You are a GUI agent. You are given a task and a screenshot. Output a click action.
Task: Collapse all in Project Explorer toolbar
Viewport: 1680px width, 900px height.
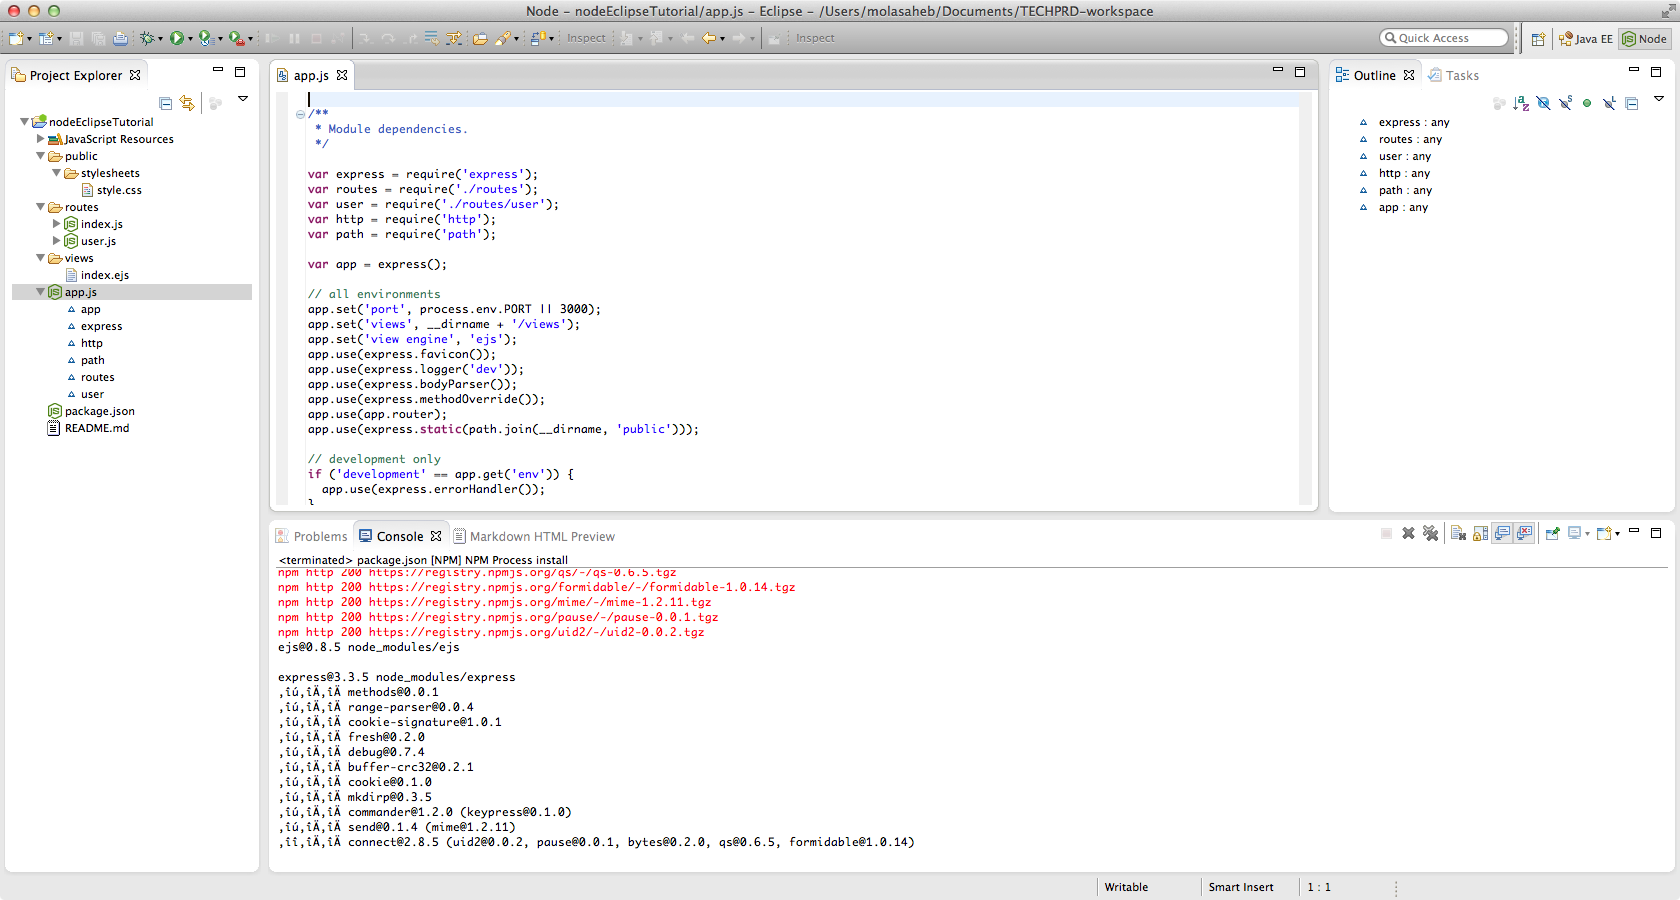point(165,103)
